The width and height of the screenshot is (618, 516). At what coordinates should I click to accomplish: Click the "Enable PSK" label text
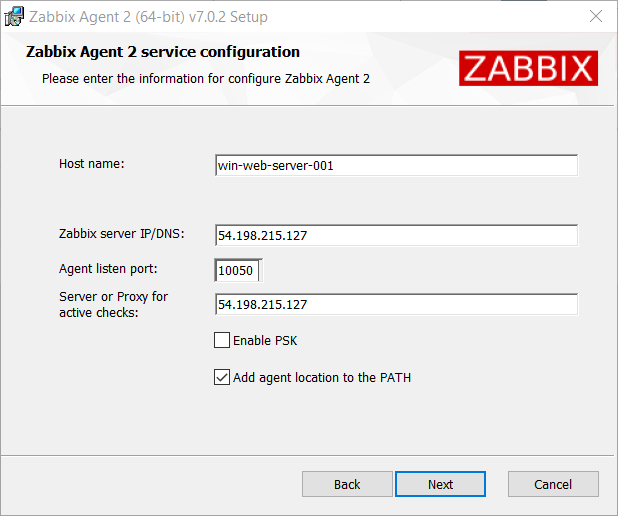[x=265, y=341]
